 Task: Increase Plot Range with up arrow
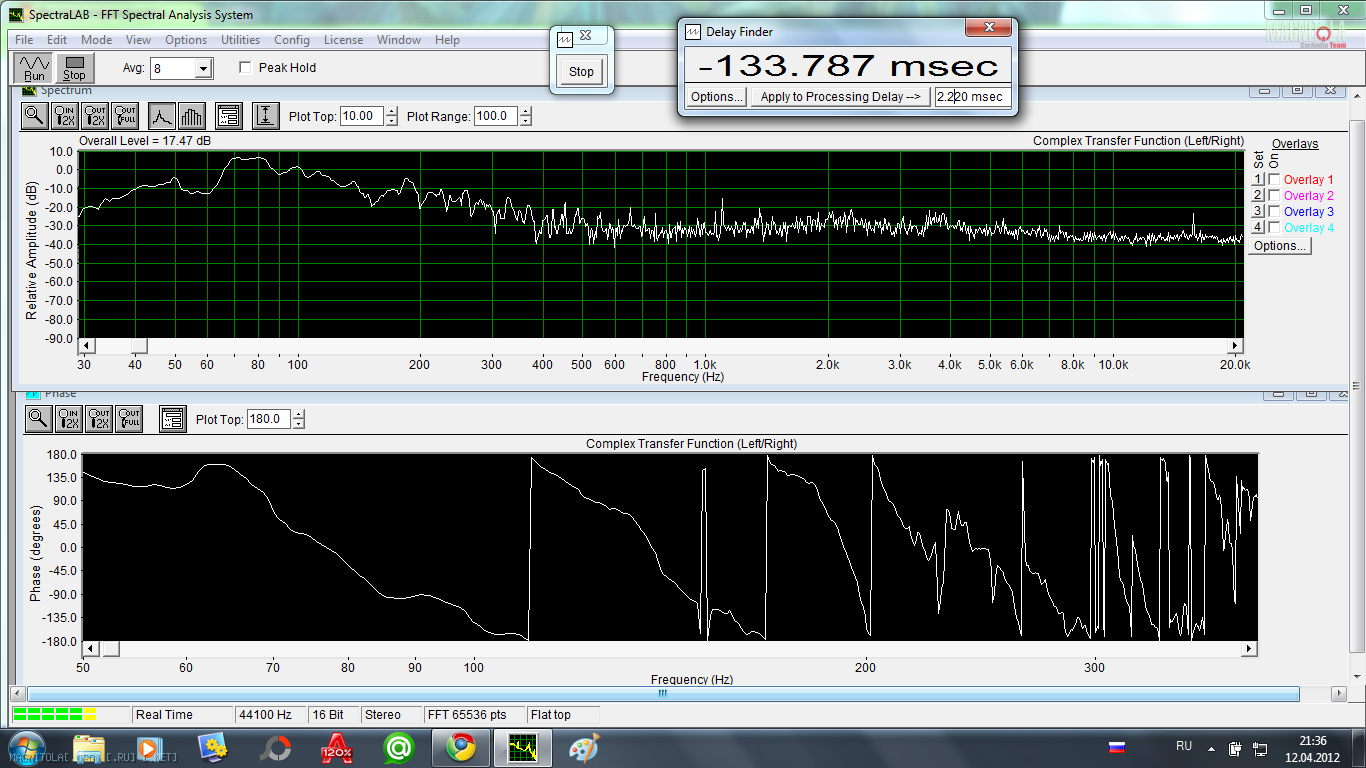coord(525,111)
